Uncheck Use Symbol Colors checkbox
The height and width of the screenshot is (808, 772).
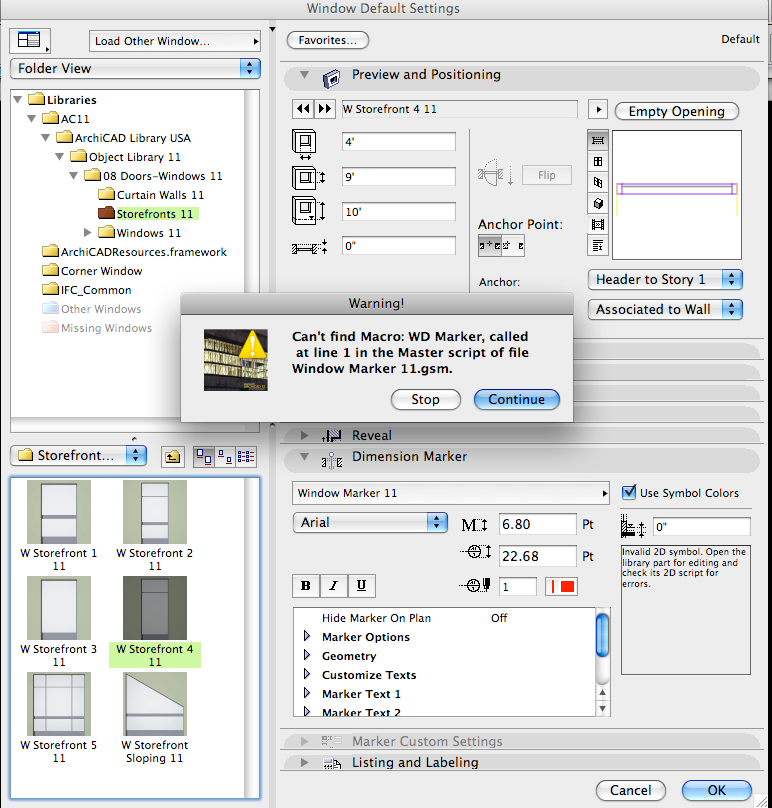629,493
